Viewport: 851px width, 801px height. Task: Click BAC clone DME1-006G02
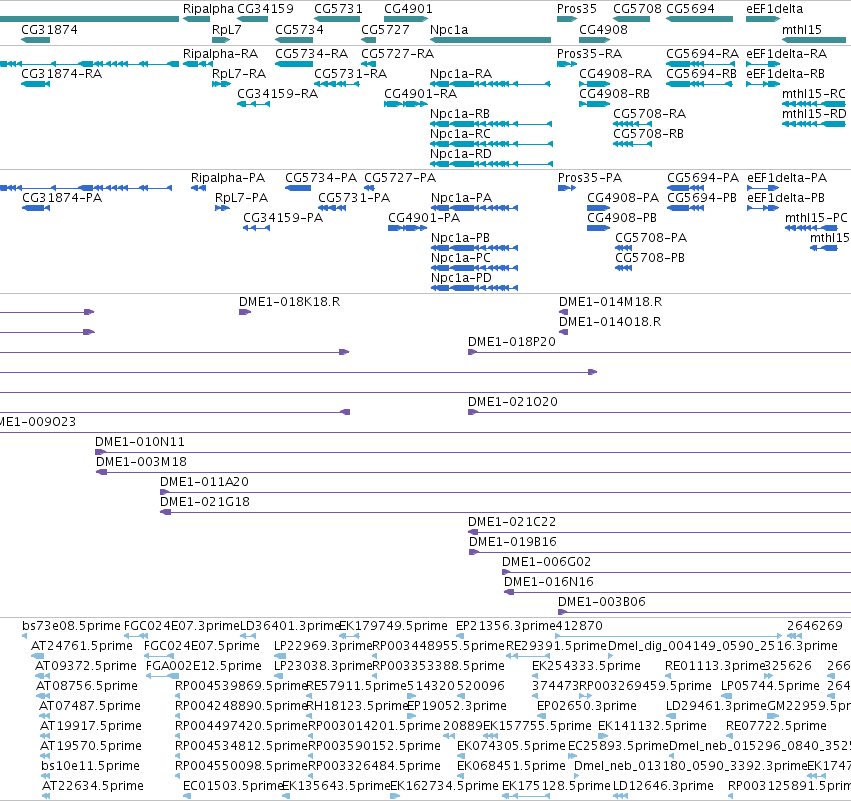[x=546, y=562]
